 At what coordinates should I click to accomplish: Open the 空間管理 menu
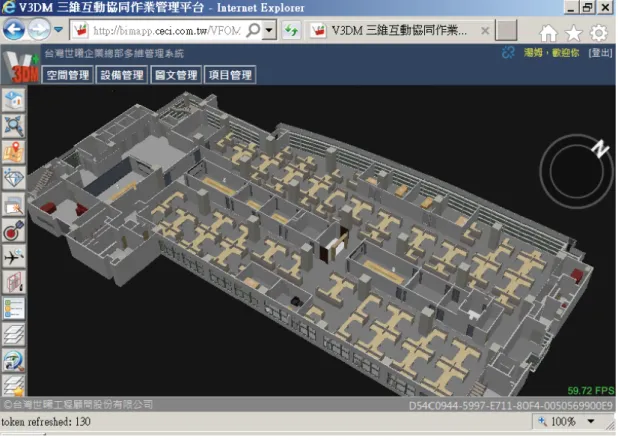pos(68,75)
